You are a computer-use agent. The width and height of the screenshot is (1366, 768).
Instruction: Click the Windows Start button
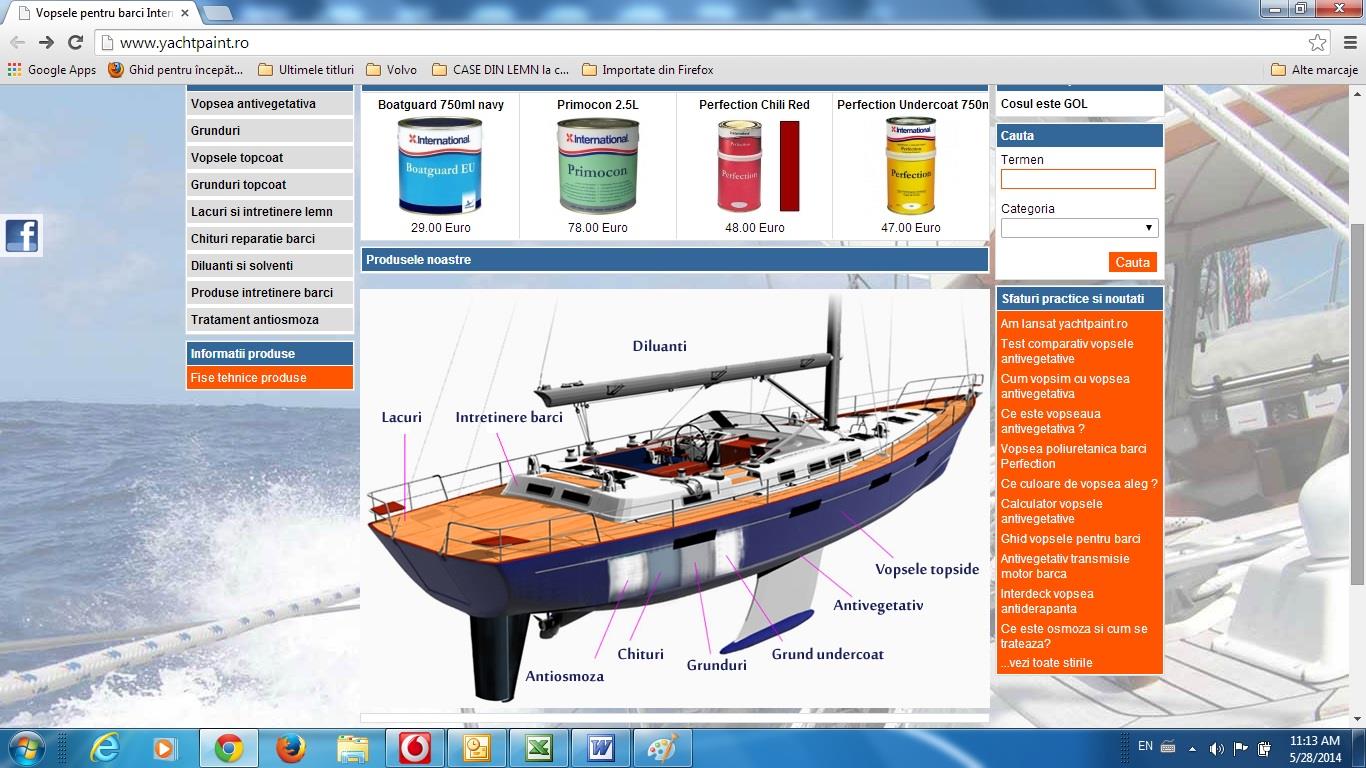(x=25, y=748)
